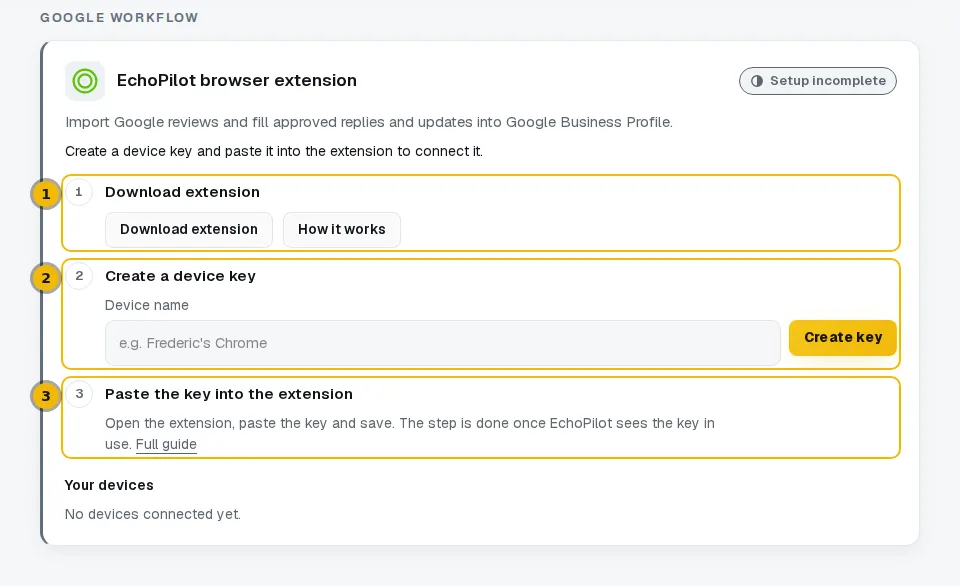Click the half-circle icon in Setup incomplete badge

[757, 81]
